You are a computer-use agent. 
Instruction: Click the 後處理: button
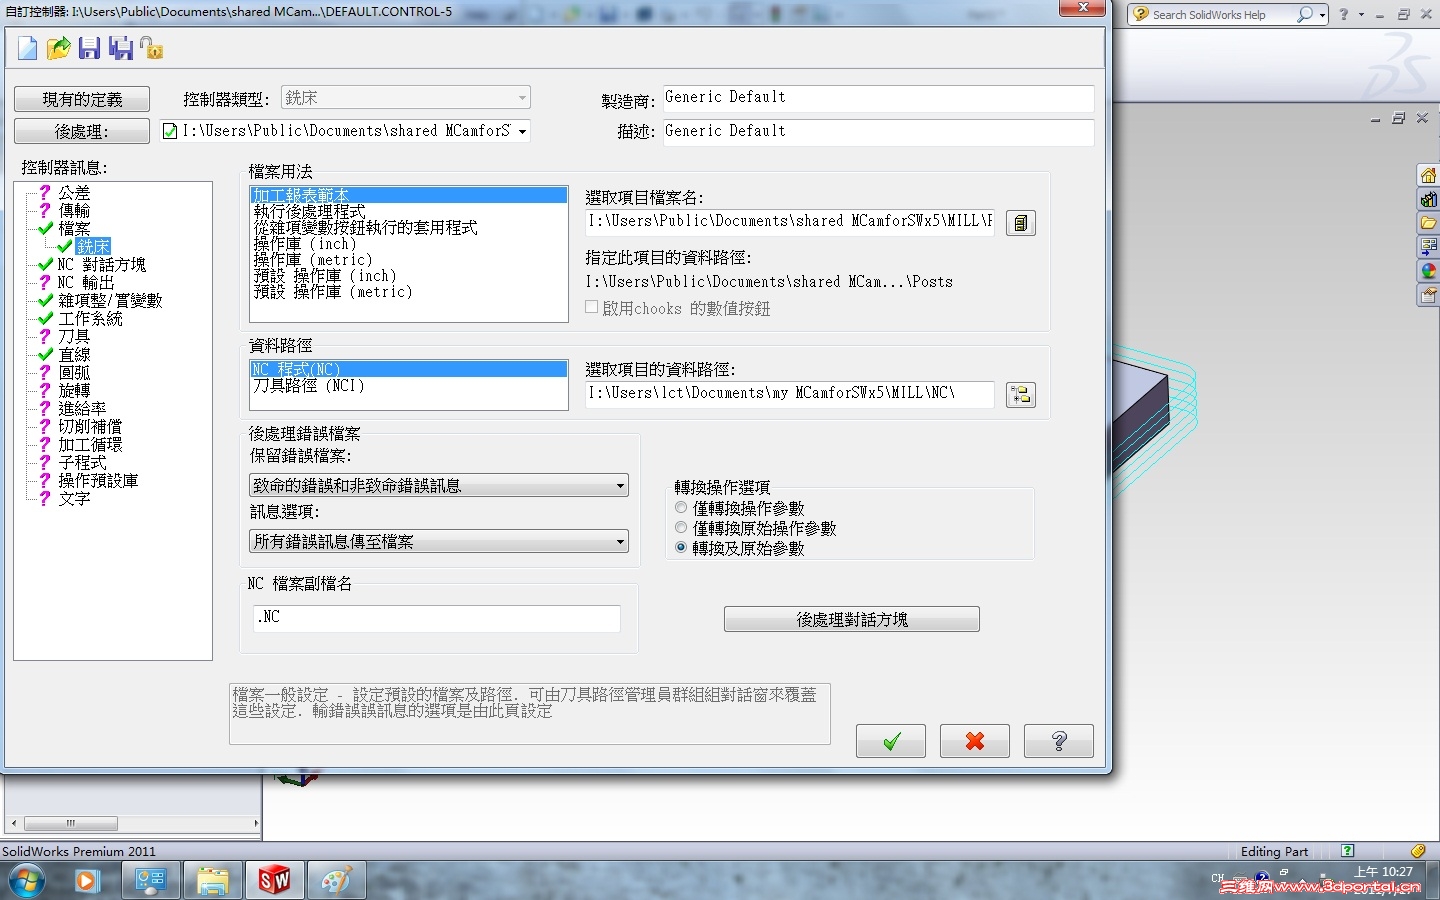point(82,131)
